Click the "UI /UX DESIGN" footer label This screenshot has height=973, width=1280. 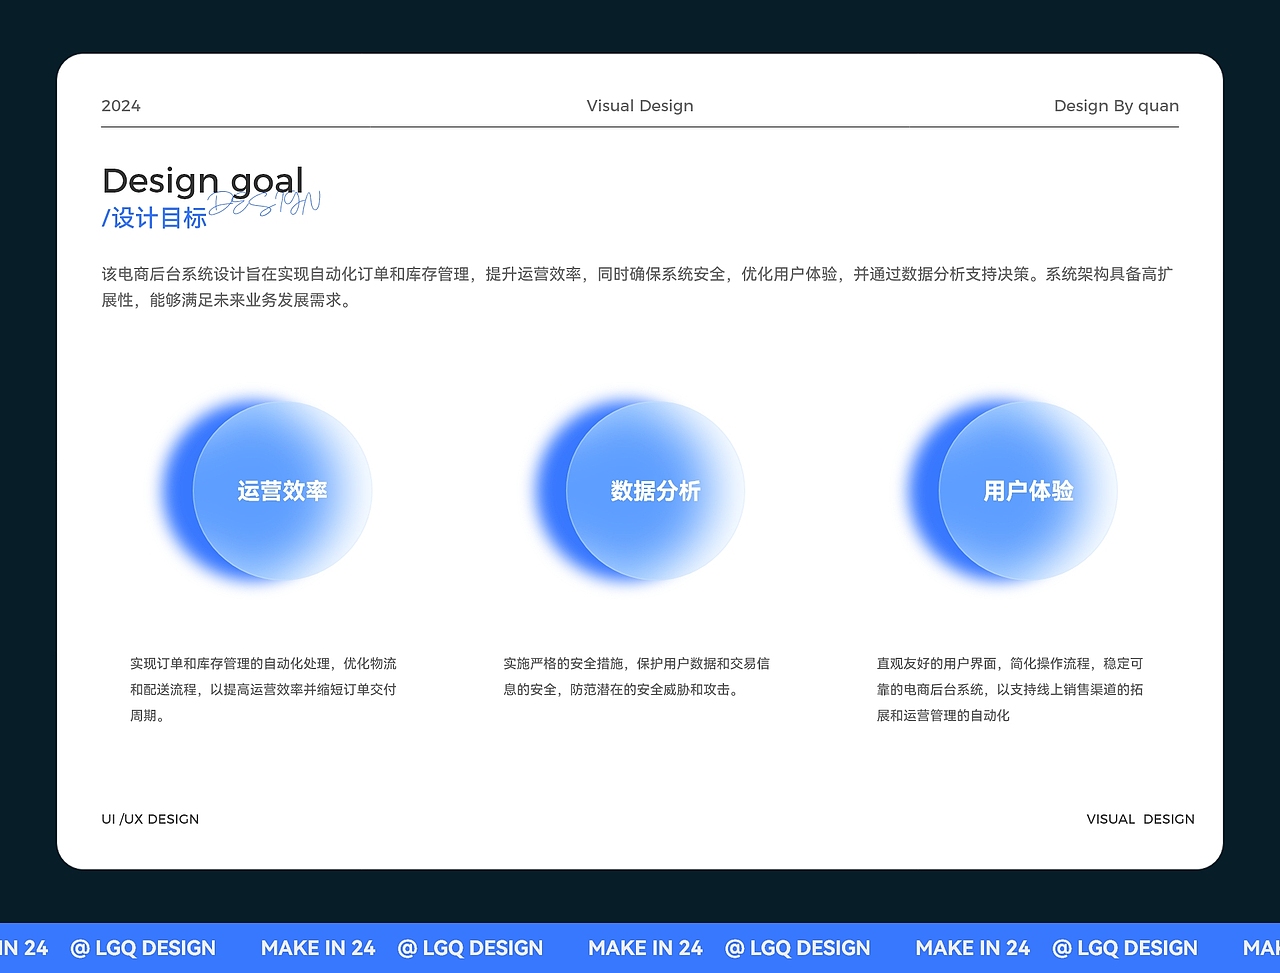click(150, 819)
